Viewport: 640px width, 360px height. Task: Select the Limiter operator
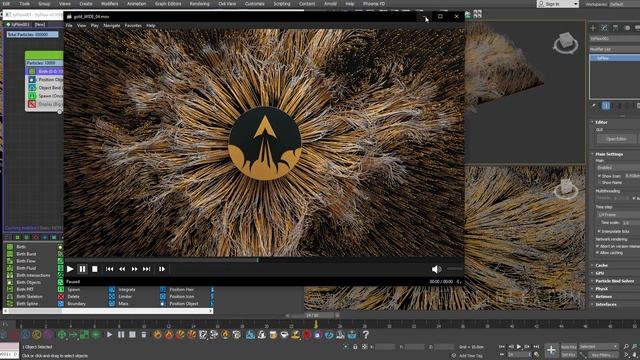pyautogui.click(x=125, y=297)
